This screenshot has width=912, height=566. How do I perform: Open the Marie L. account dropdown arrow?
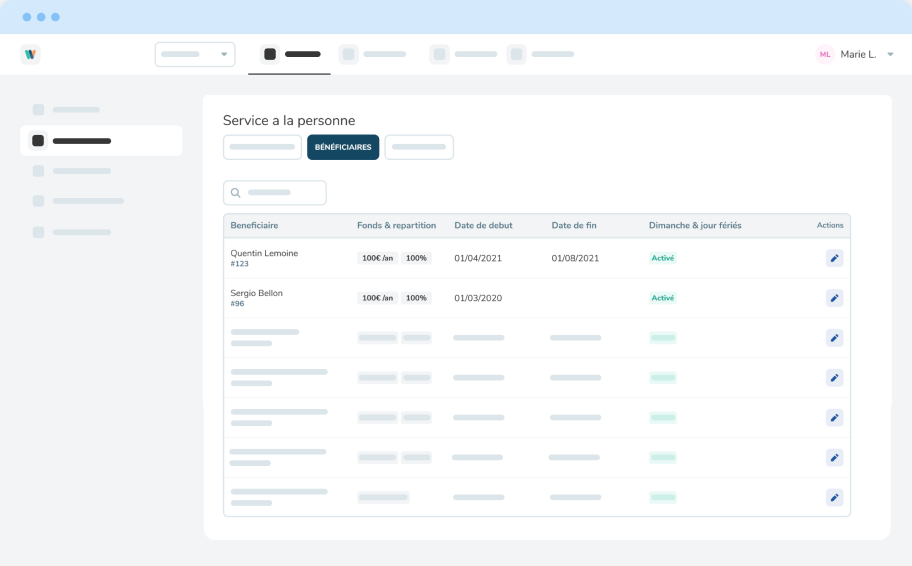890,54
